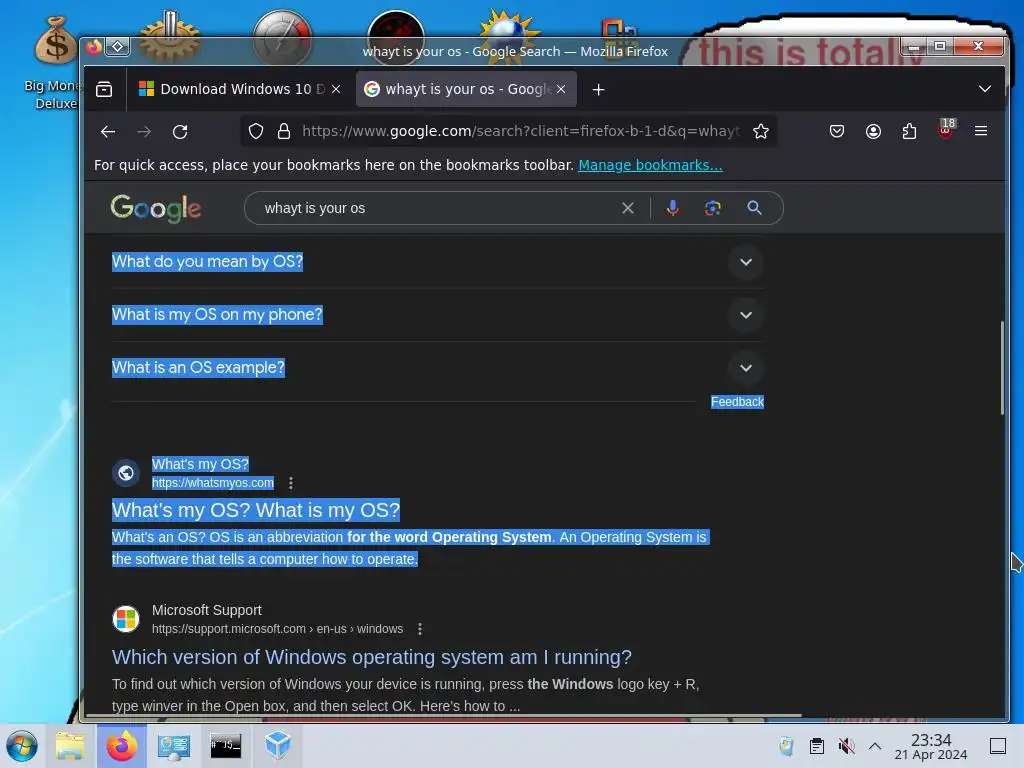Switch to Download Windows 10 tab
Image resolution: width=1024 pixels, height=768 pixels.
coord(240,89)
